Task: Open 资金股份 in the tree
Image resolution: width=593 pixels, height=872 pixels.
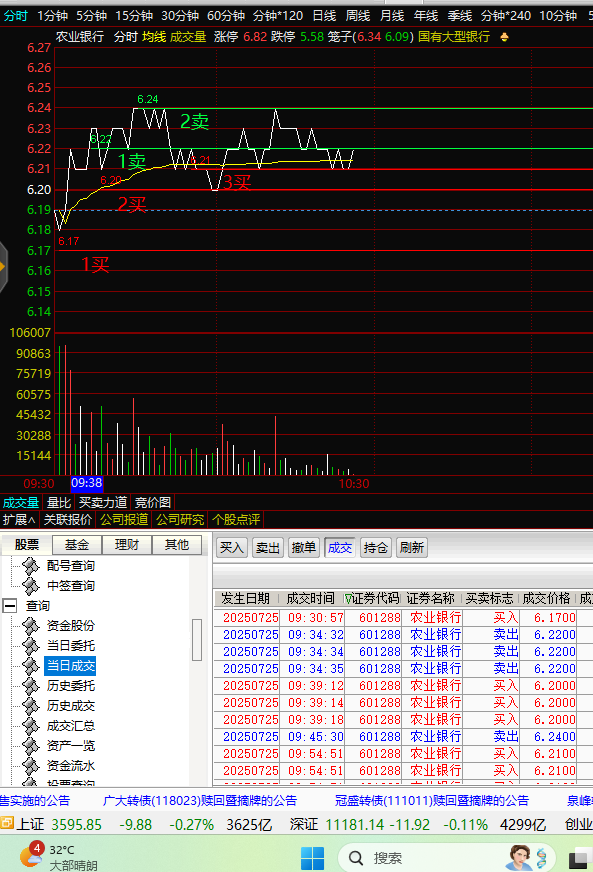Action: click(x=71, y=626)
